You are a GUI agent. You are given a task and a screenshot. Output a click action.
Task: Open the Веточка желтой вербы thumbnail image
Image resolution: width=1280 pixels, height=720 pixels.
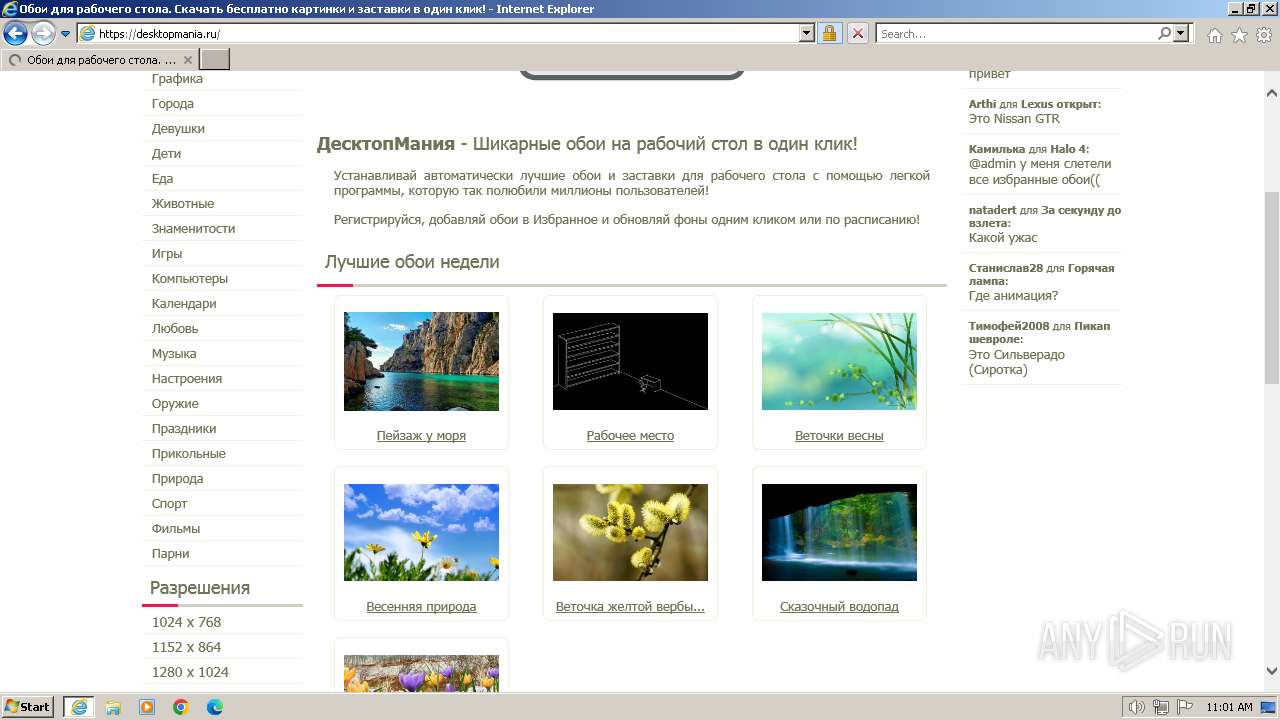[630, 532]
